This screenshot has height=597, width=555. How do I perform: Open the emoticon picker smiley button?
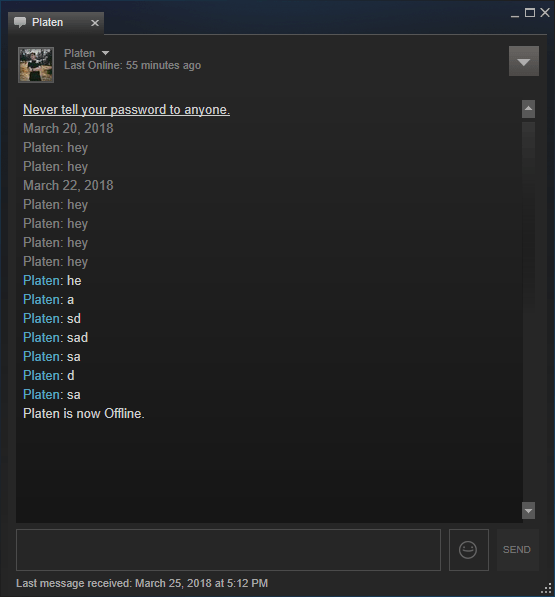click(469, 549)
